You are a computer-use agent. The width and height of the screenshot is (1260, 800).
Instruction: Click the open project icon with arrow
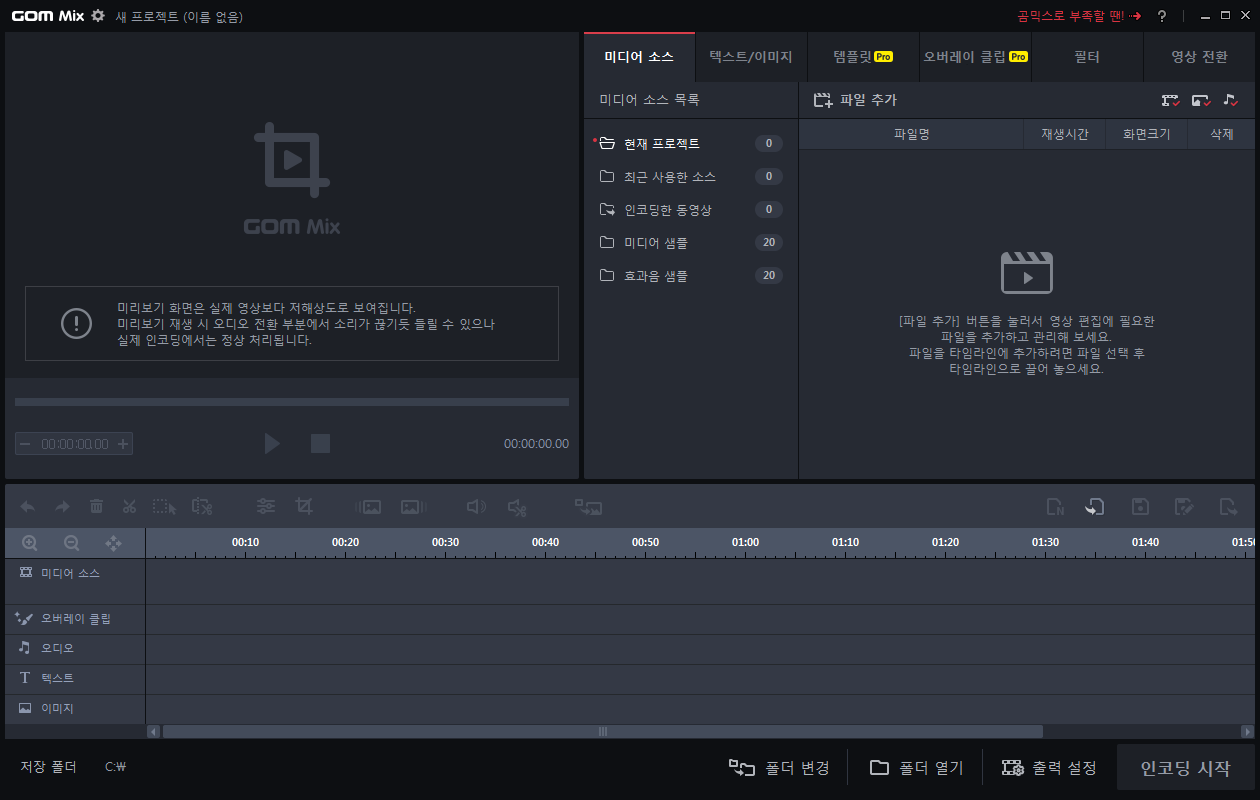(1095, 507)
